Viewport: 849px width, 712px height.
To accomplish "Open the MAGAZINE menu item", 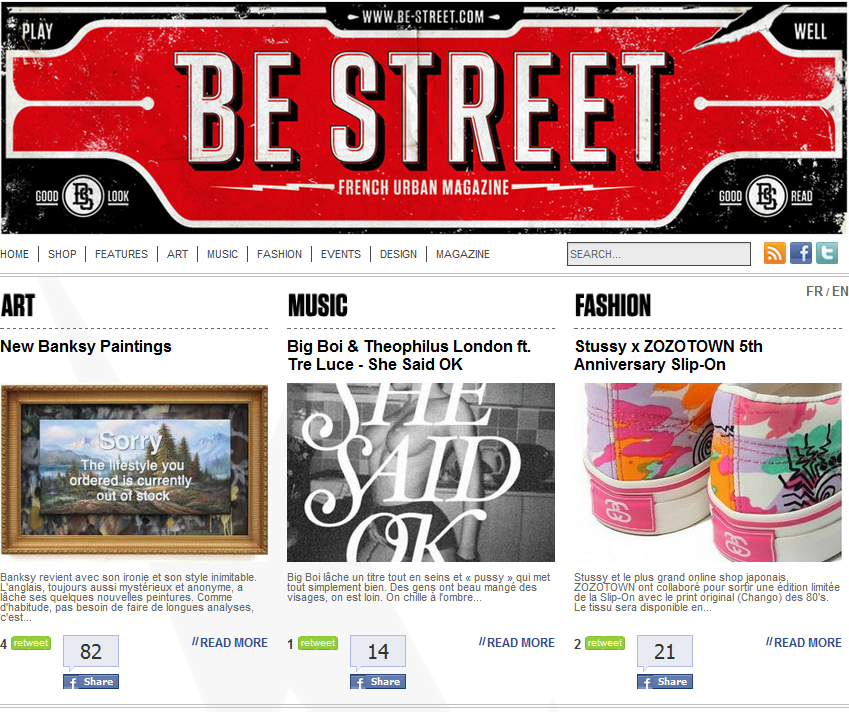I will [x=463, y=254].
